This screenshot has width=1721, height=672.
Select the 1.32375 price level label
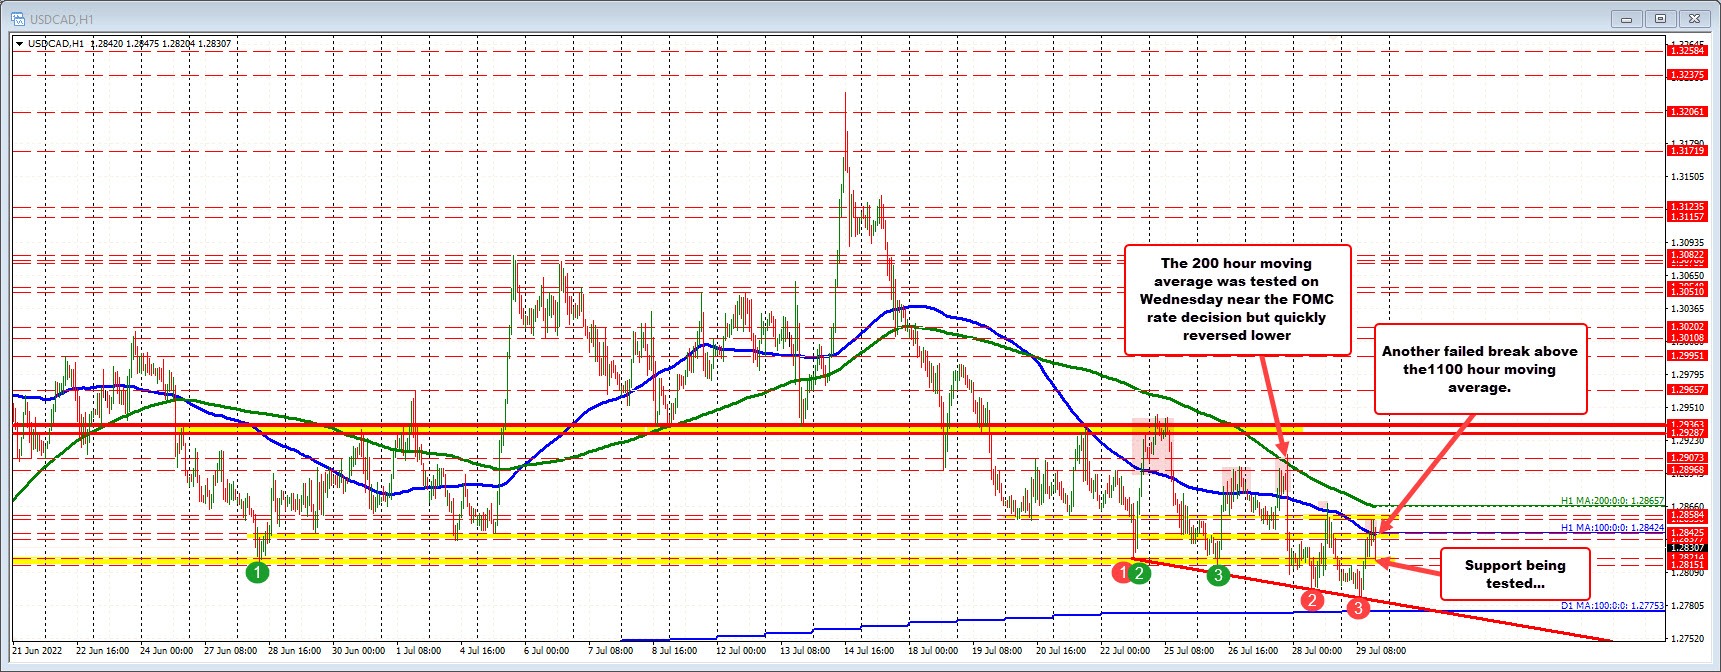(x=1687, y=75)
